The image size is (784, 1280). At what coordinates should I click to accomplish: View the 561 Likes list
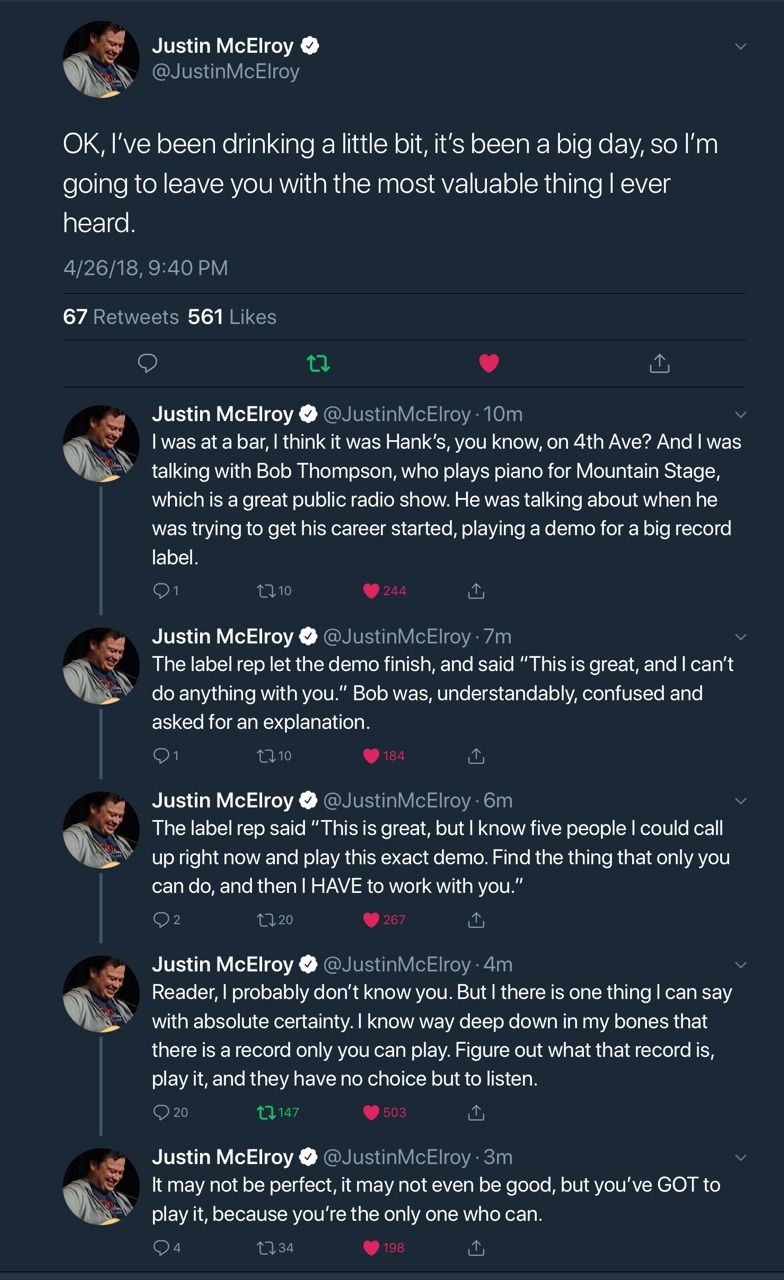(x=232, y=317)
